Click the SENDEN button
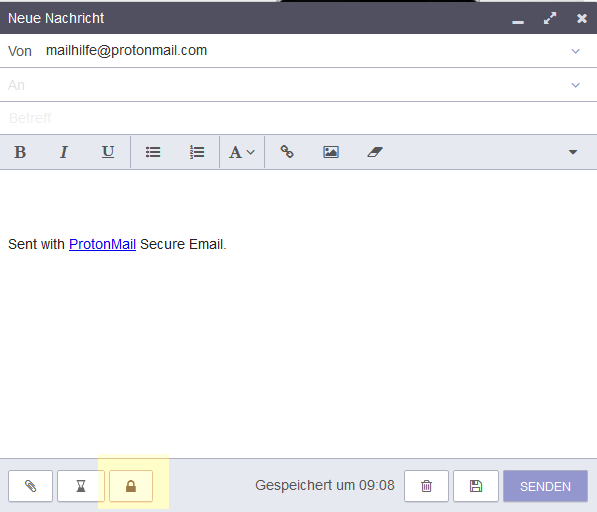 pyautogui.click(x=545, y=486)
